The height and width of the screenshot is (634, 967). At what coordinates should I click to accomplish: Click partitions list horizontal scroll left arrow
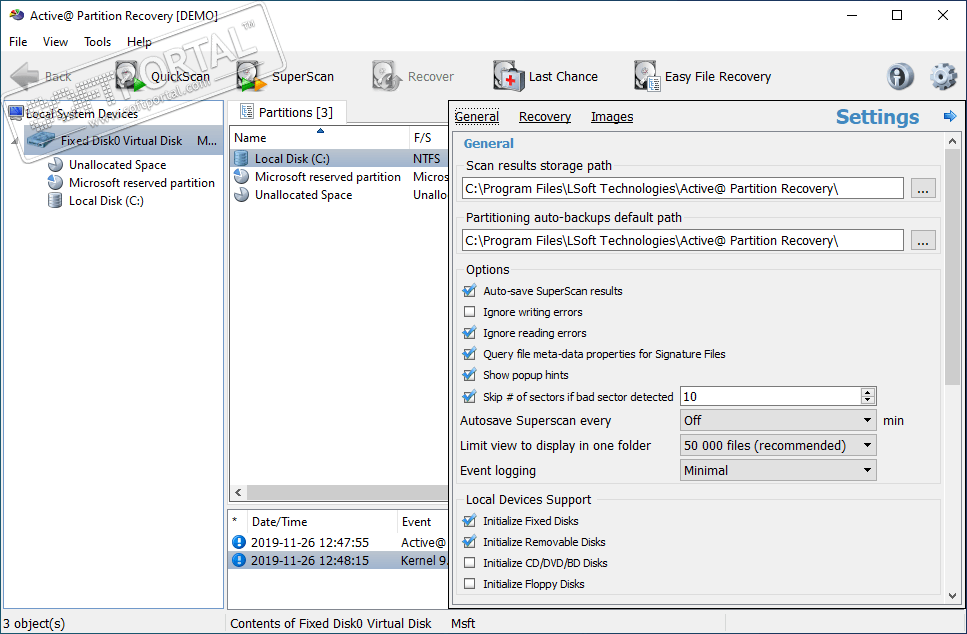[x=238, y=492]
